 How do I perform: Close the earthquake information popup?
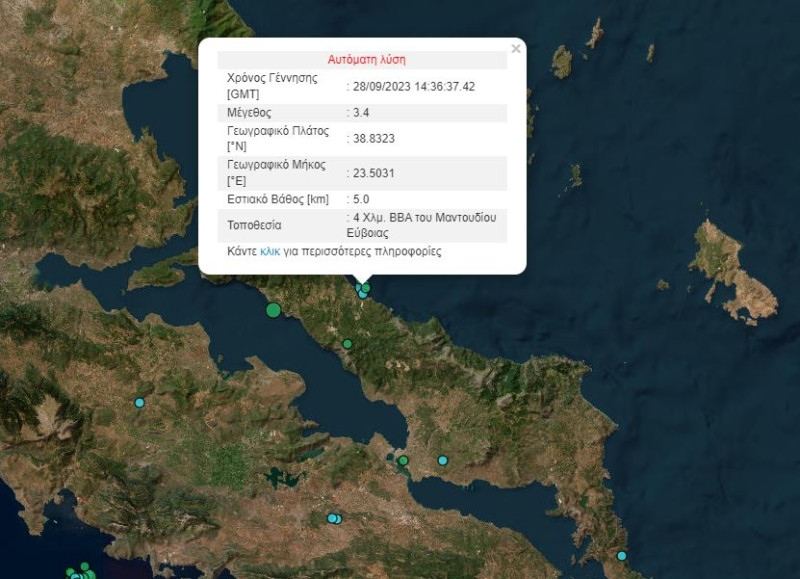point(516,46)
